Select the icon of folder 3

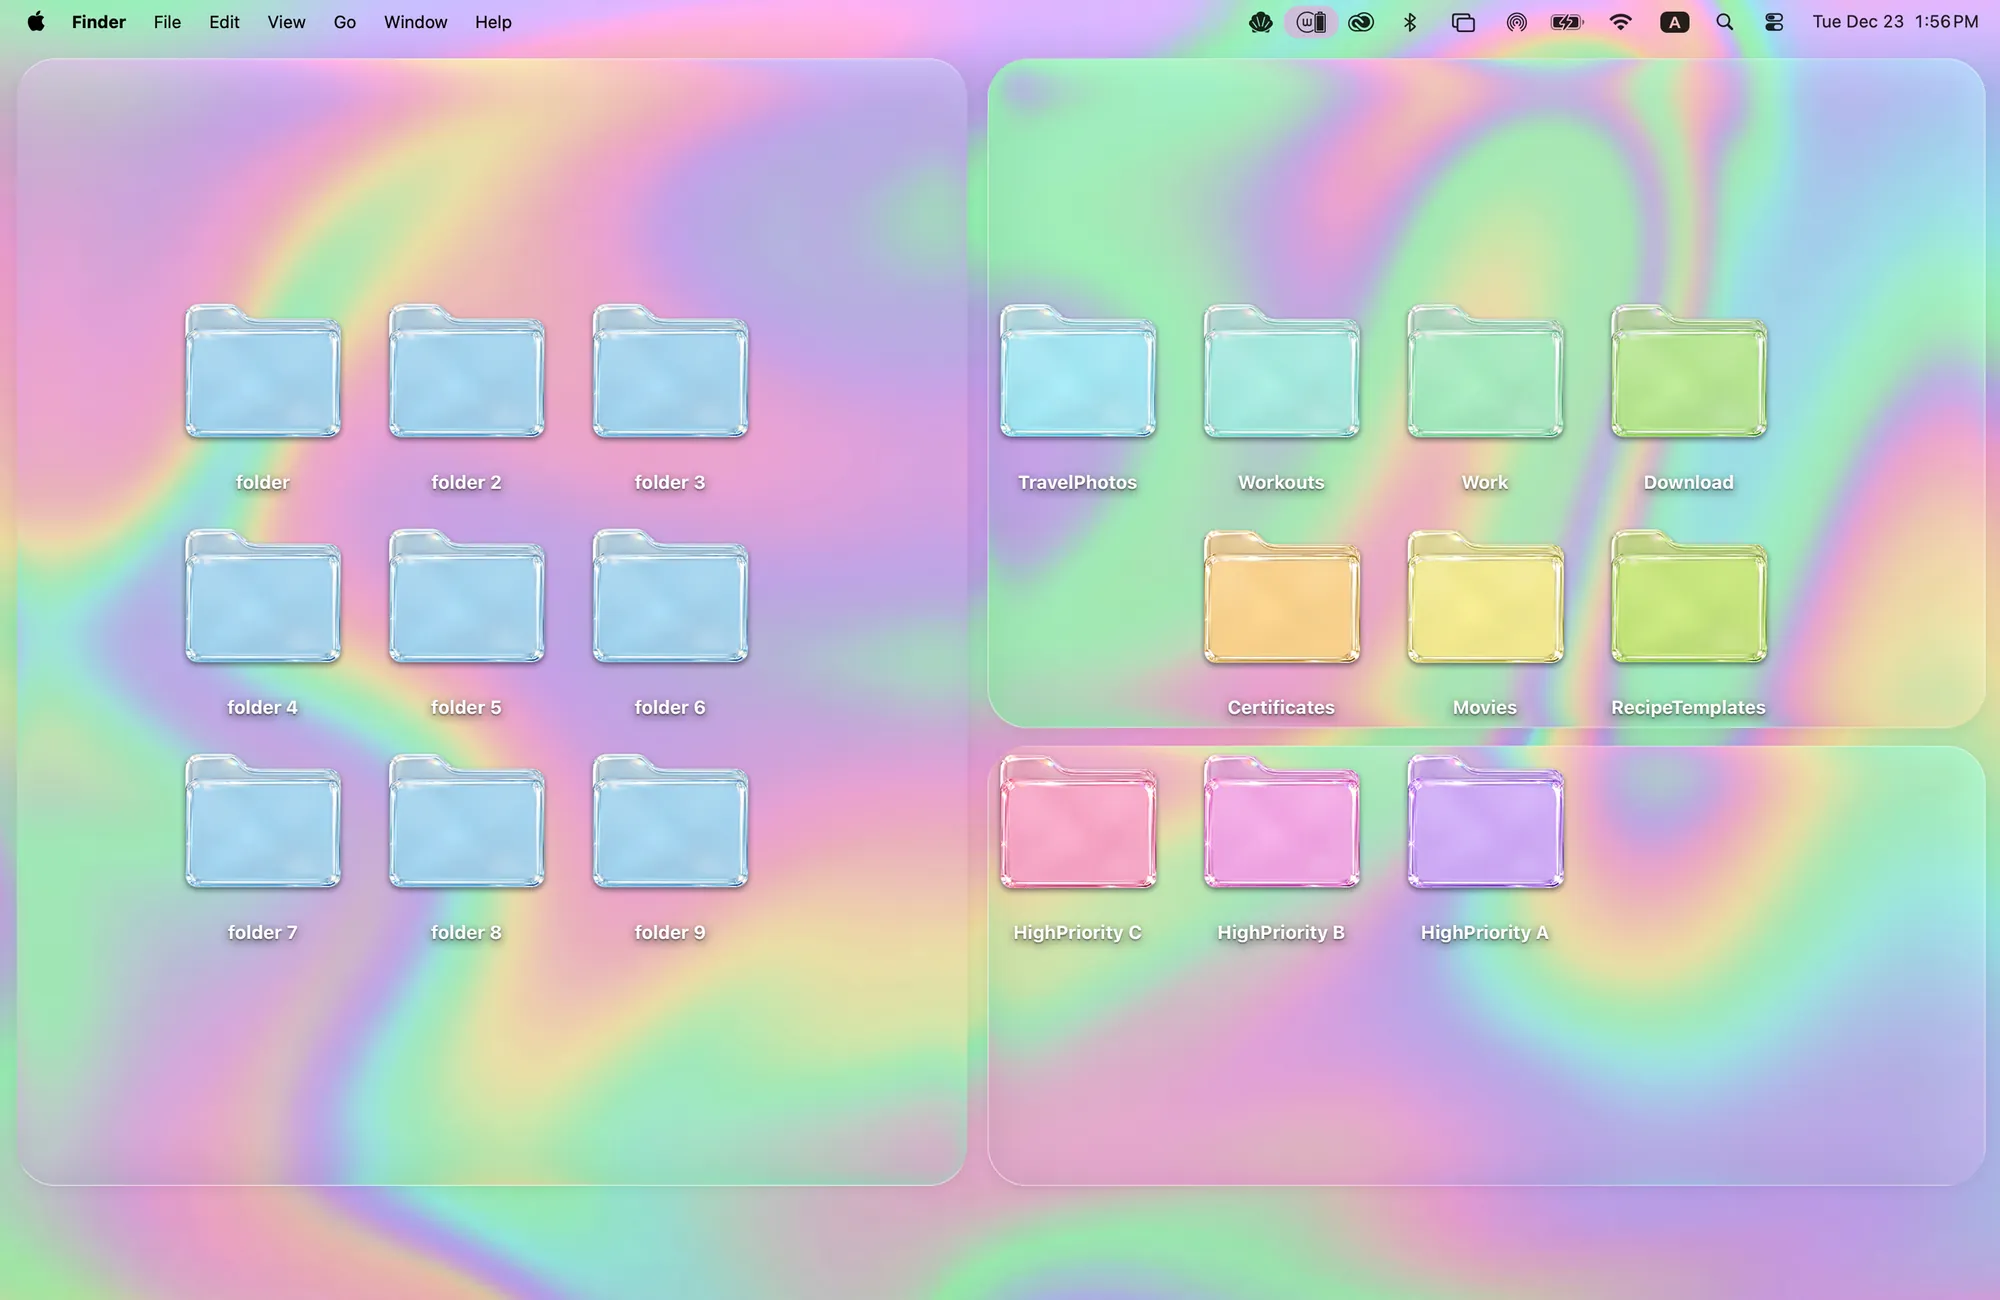(x=670, y=371)
